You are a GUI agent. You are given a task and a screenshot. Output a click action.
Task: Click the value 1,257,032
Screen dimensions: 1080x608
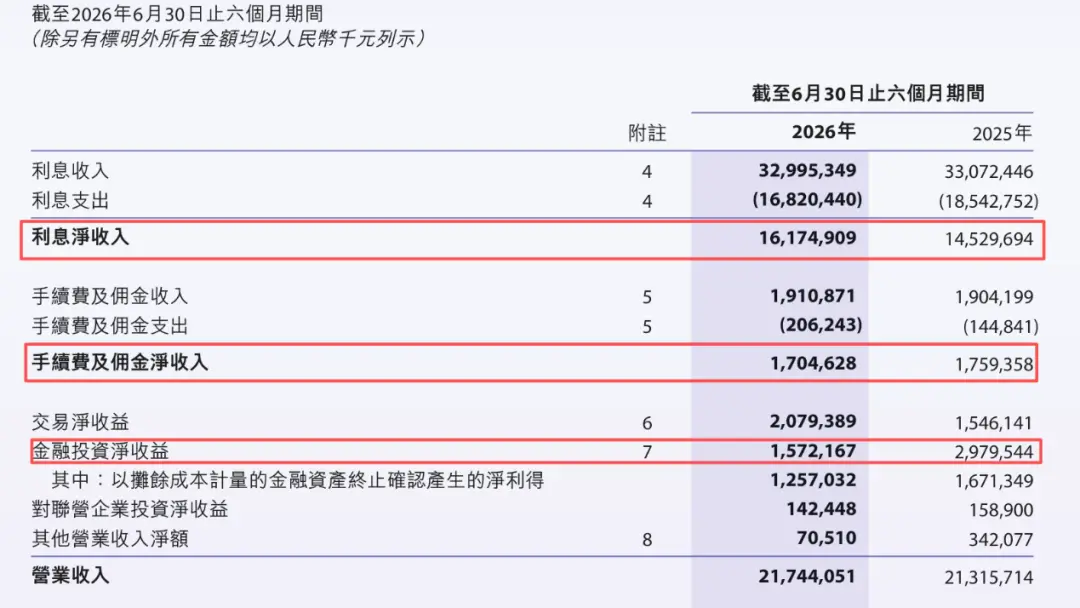(813, 479)
